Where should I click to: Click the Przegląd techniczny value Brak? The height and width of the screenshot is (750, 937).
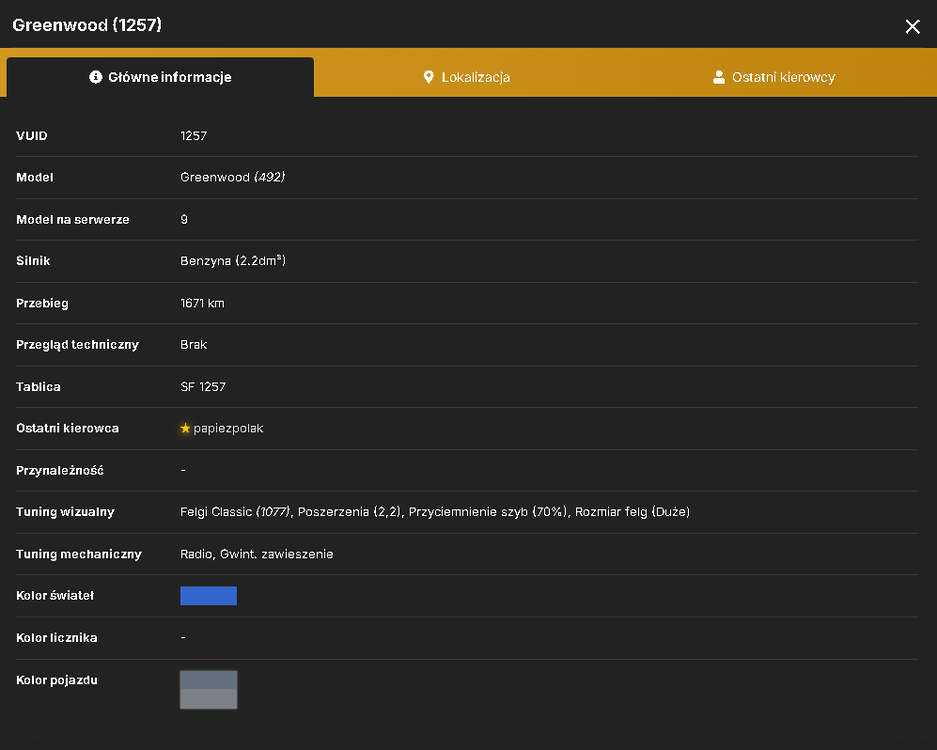click(194, 345)
